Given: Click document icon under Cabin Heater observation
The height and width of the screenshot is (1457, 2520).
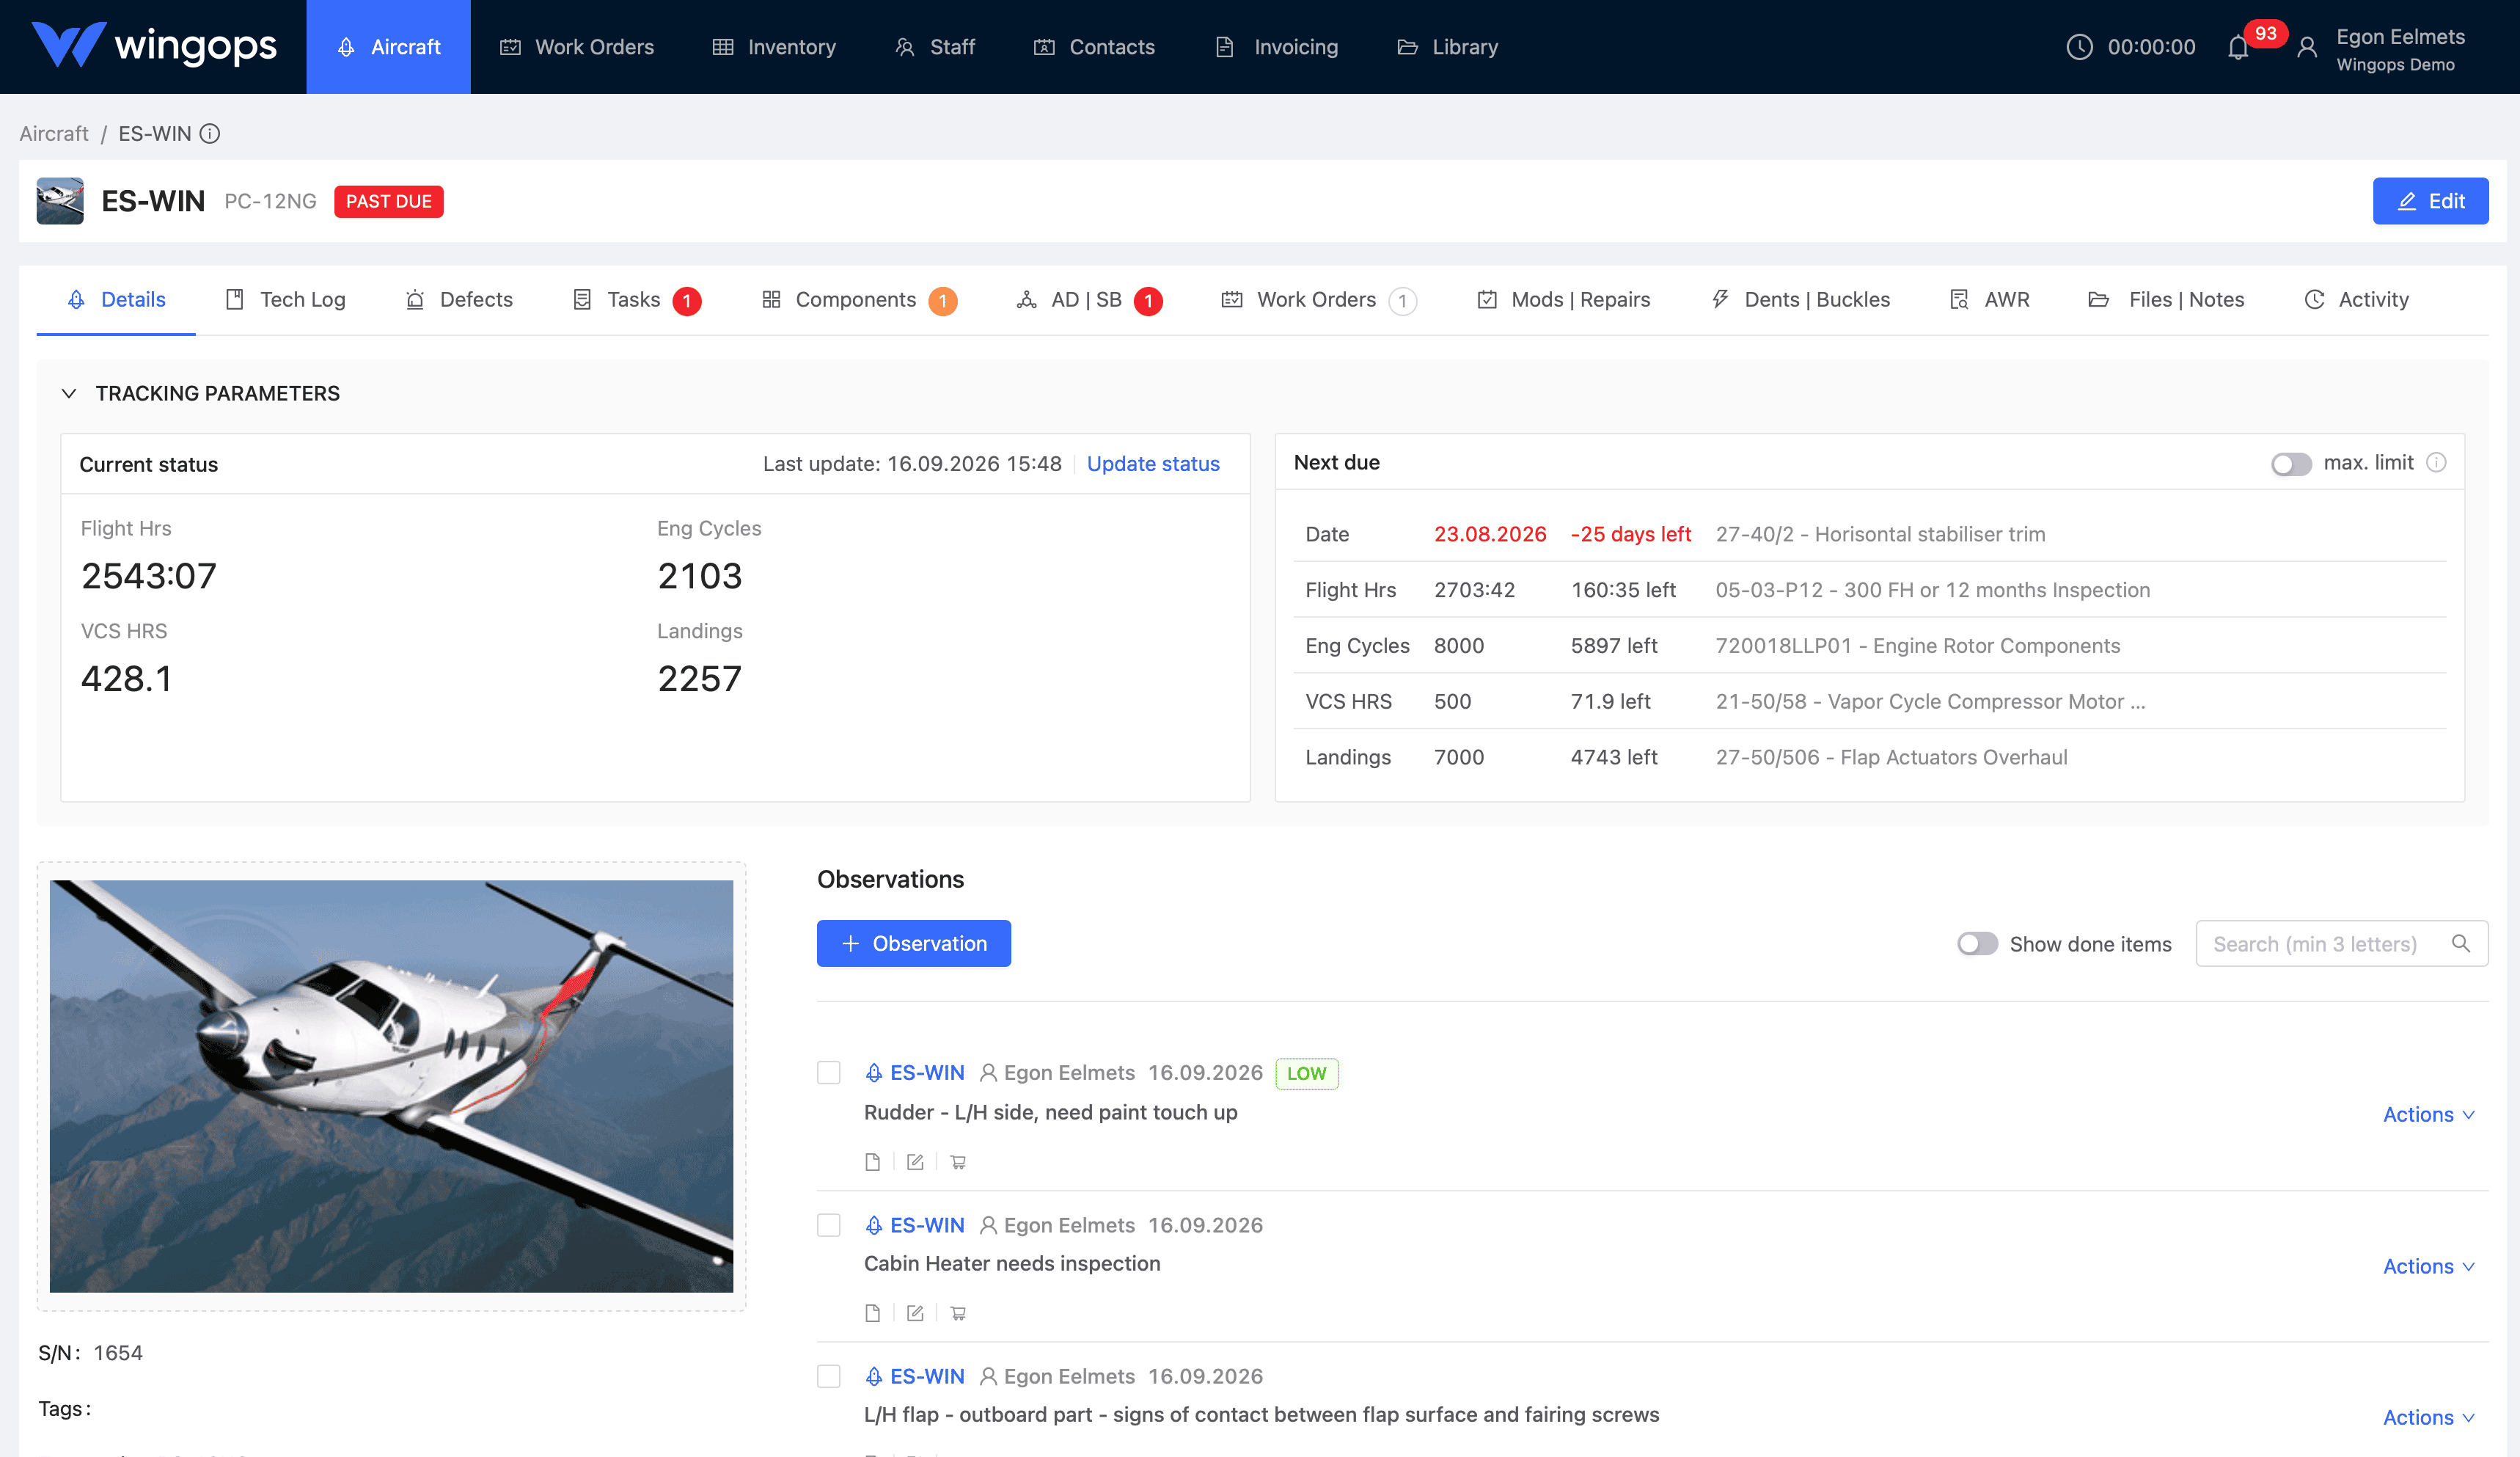Looking at the screenshot, I should click(872, 1313).
